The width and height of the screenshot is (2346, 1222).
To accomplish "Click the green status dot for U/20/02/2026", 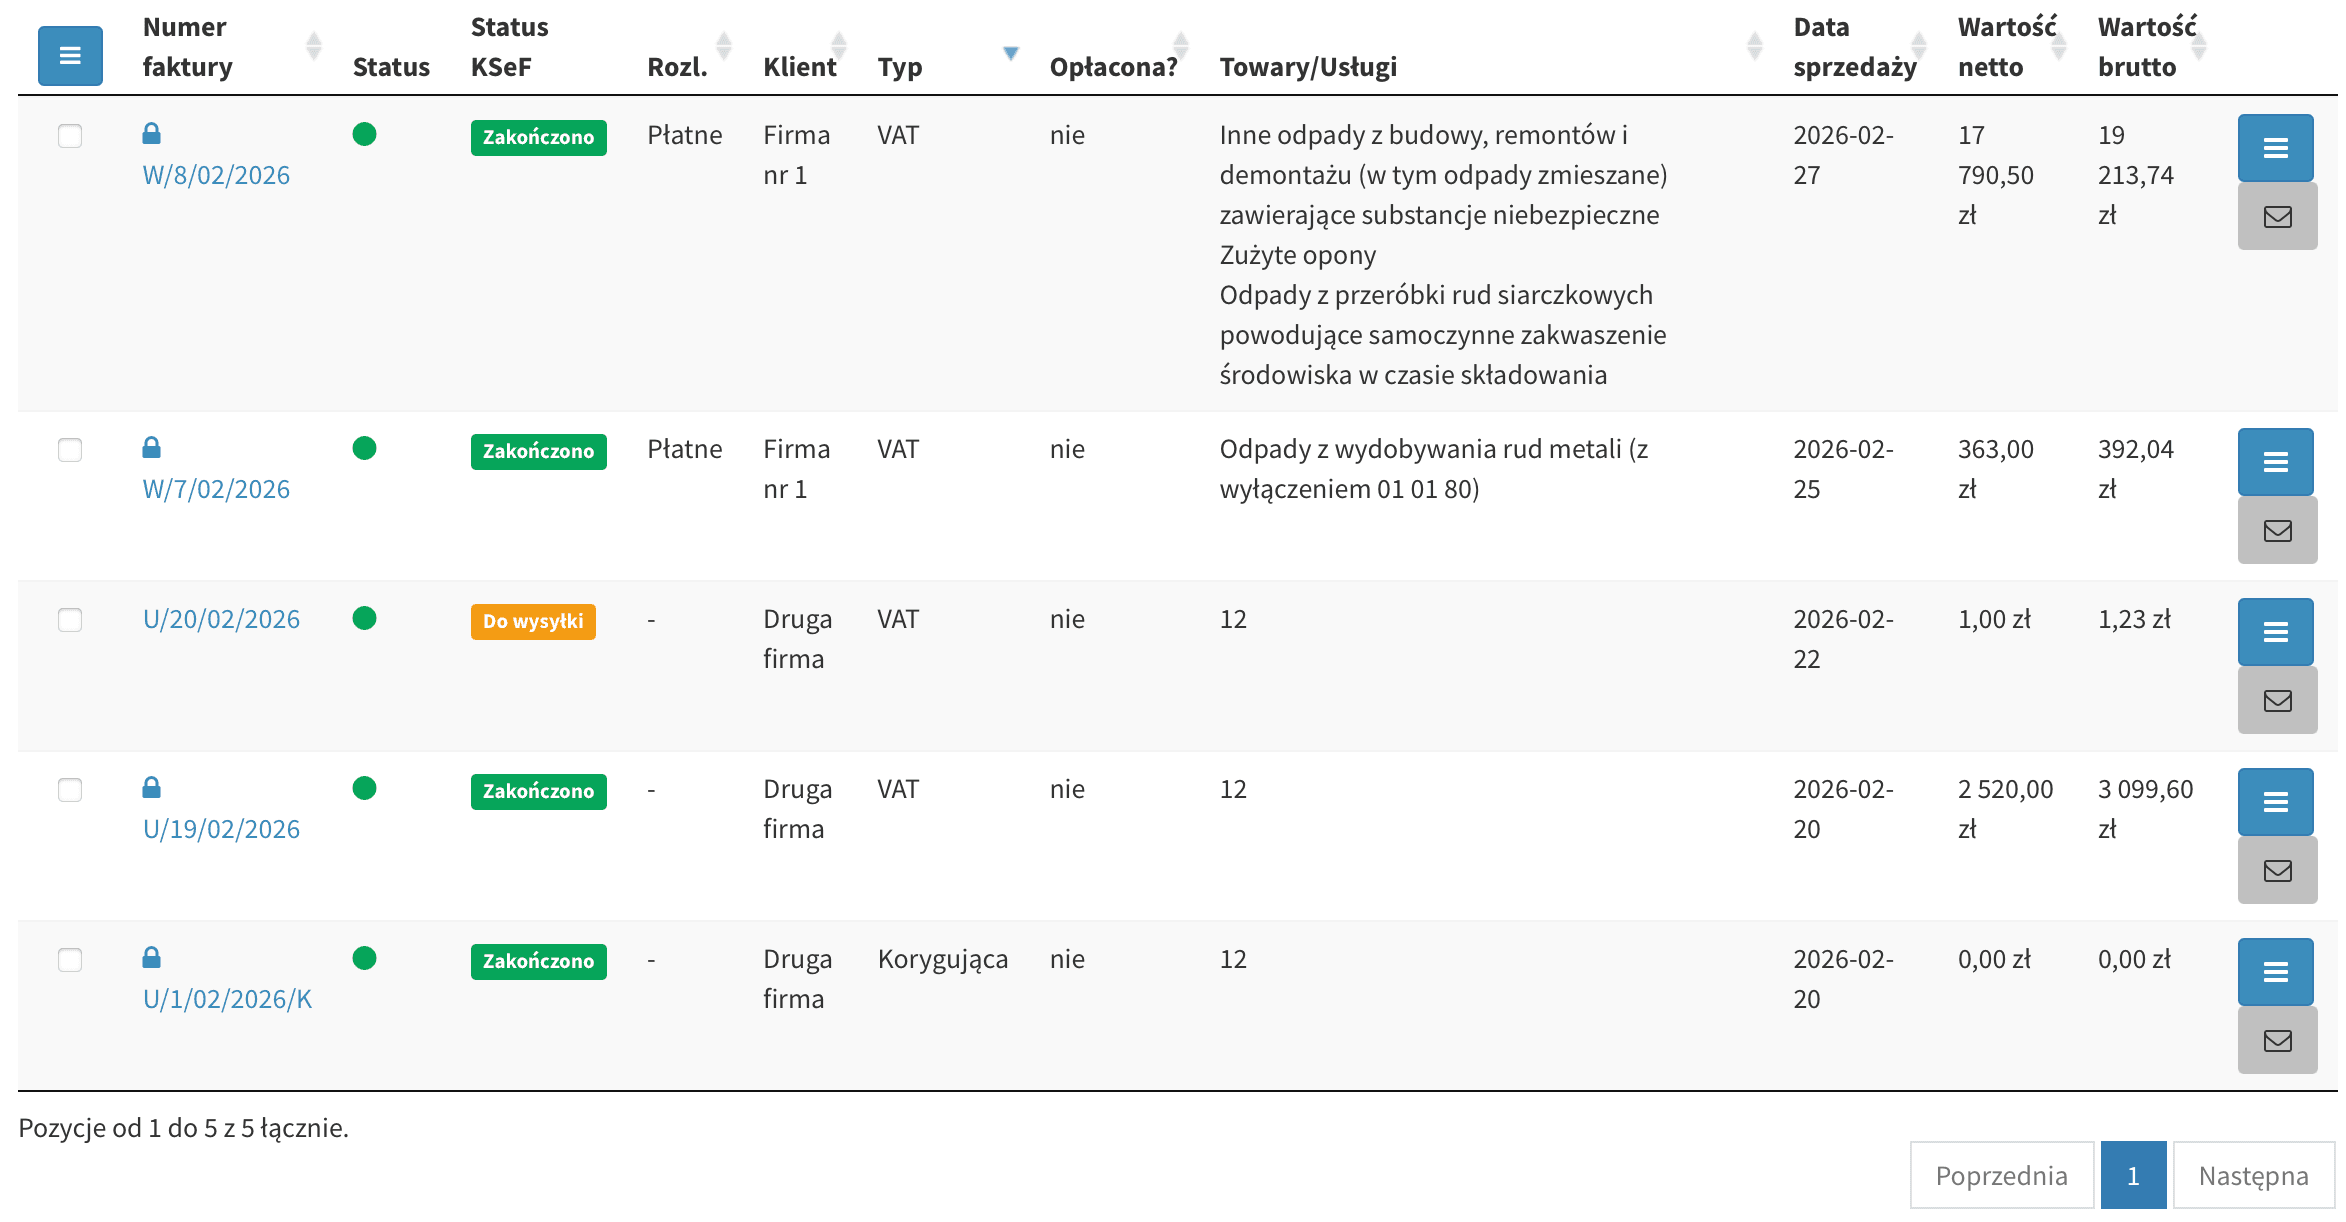I will (365, 619).
